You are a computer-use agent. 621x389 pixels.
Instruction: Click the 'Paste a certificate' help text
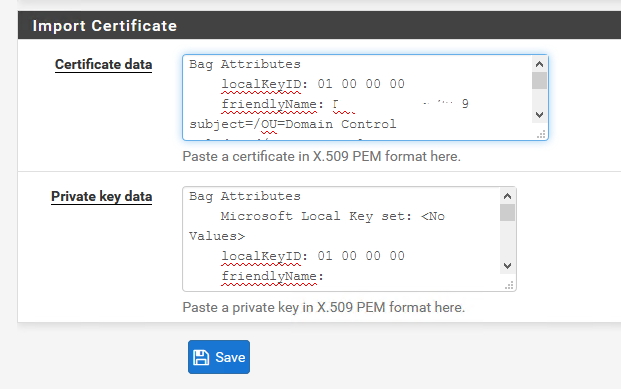[x=321, y=156]
